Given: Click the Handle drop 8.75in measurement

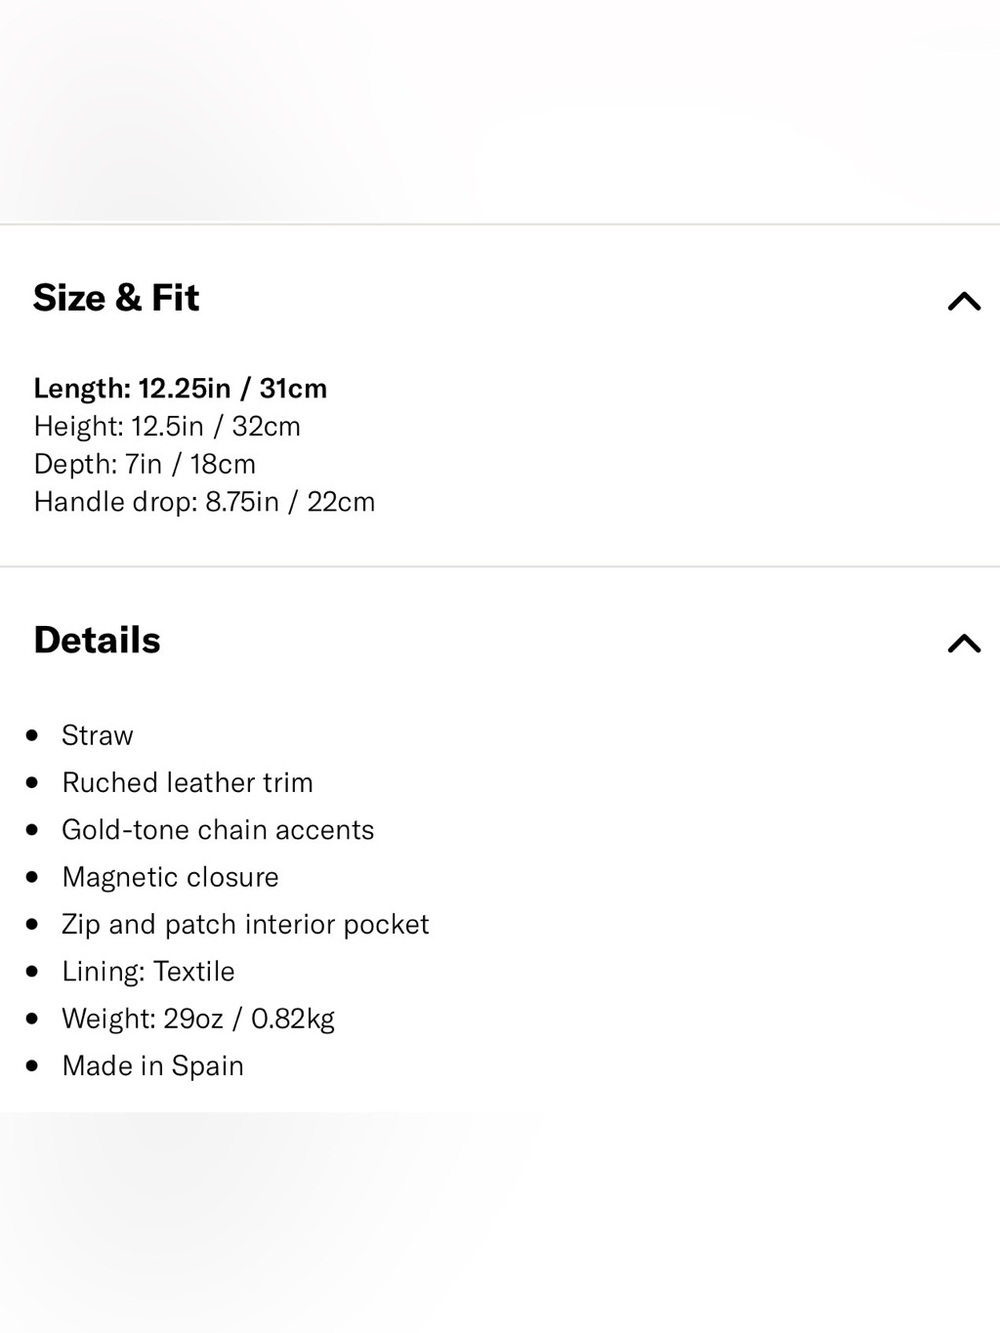Looking at the screenshot, I should pos(205,502).
